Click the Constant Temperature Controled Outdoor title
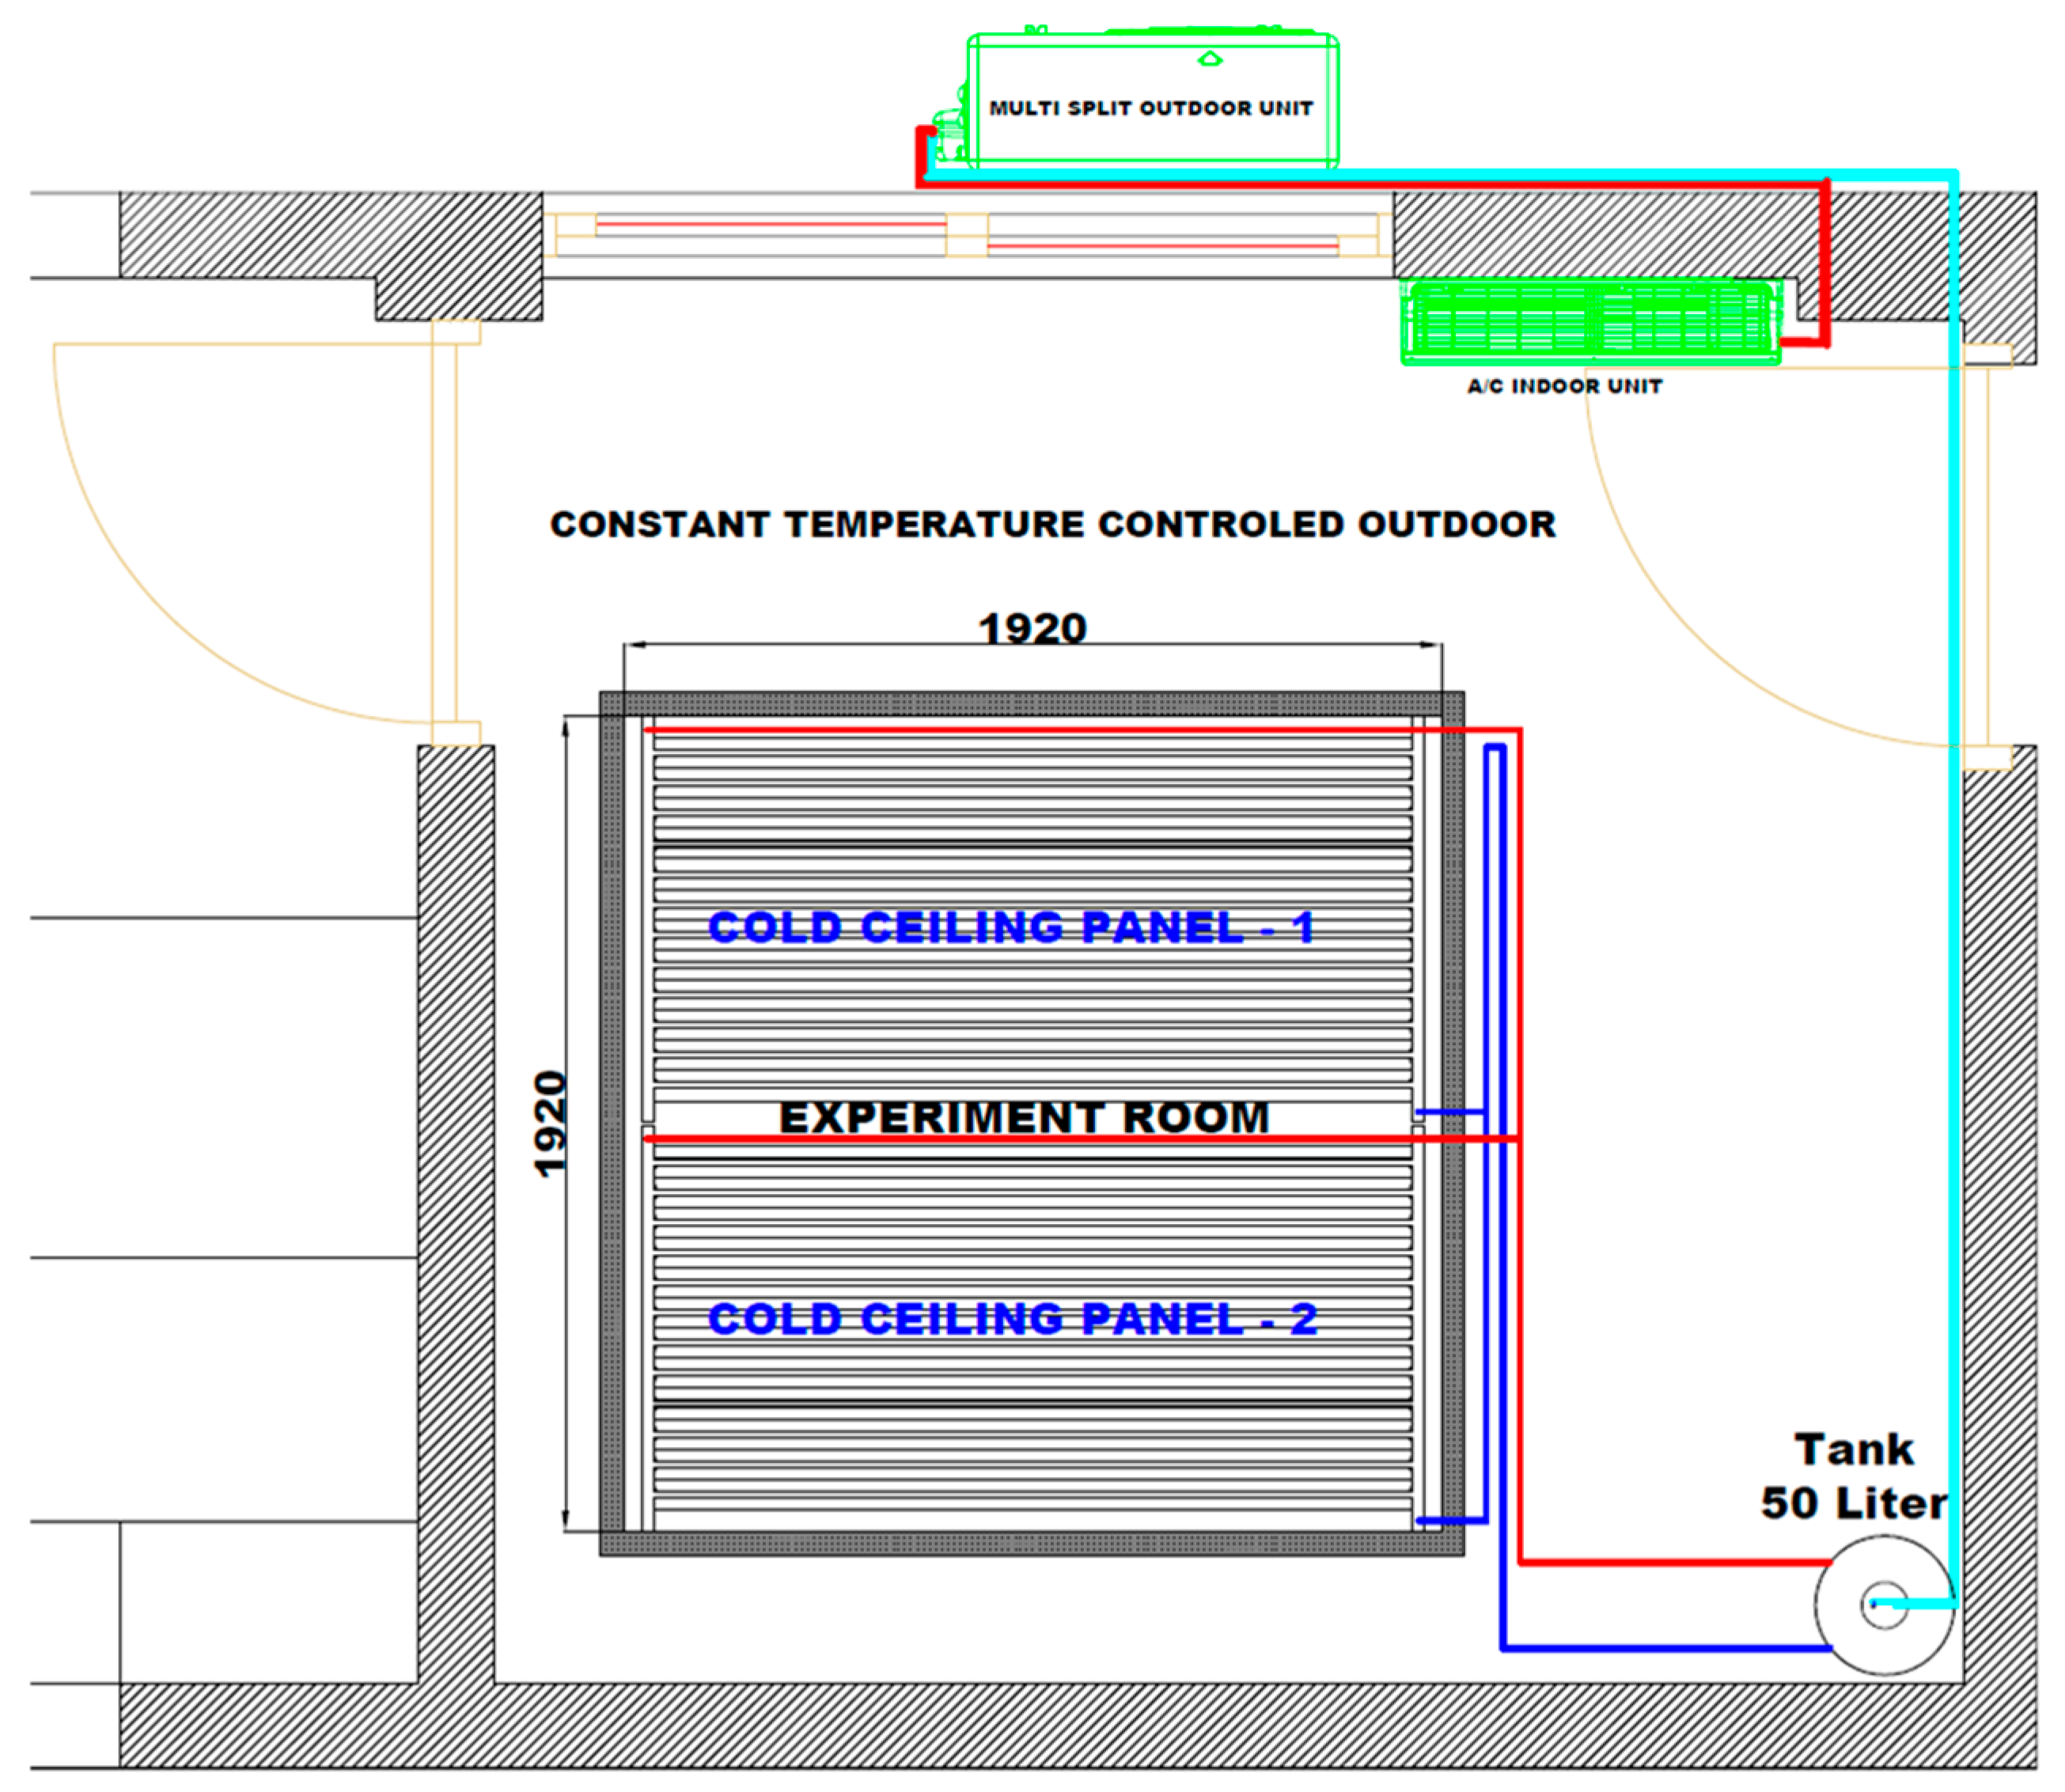Viewport: 2065px width, 1792px height. [1052, 525]
